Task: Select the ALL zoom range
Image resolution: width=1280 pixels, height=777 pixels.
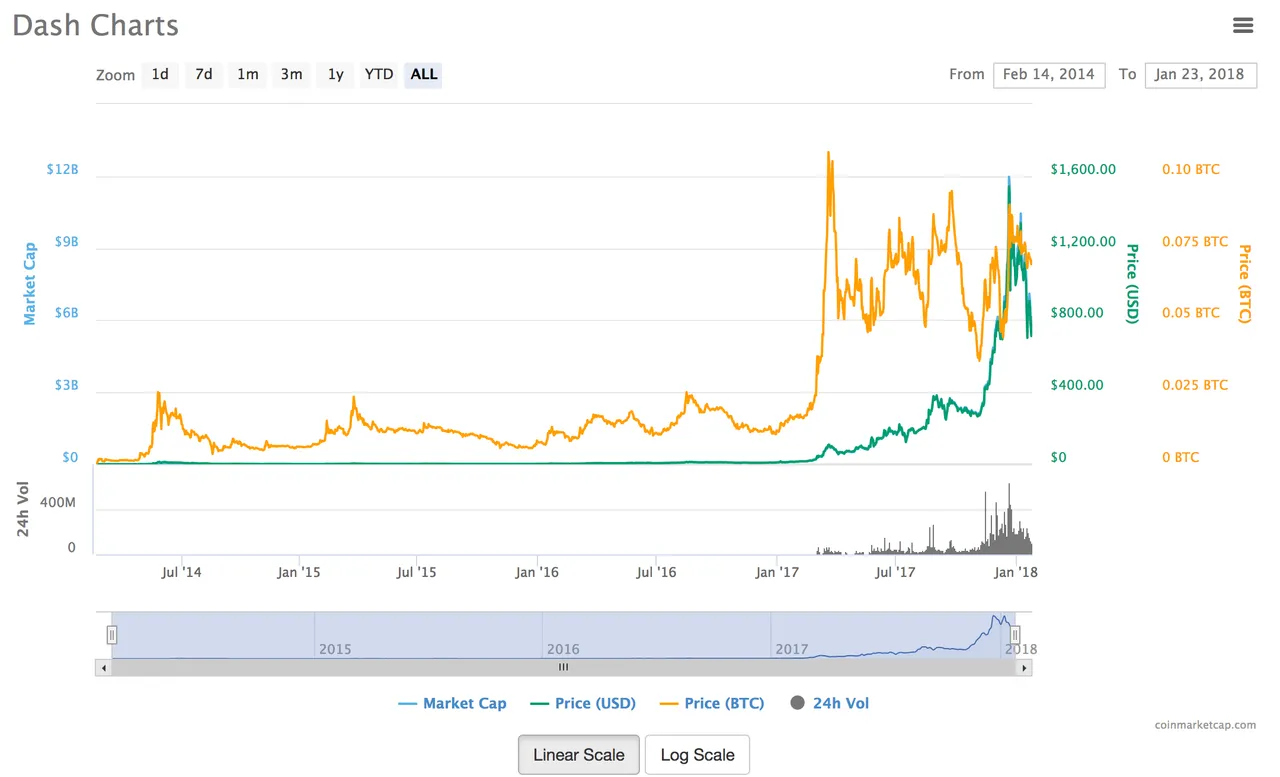Action: pos(424,74)
